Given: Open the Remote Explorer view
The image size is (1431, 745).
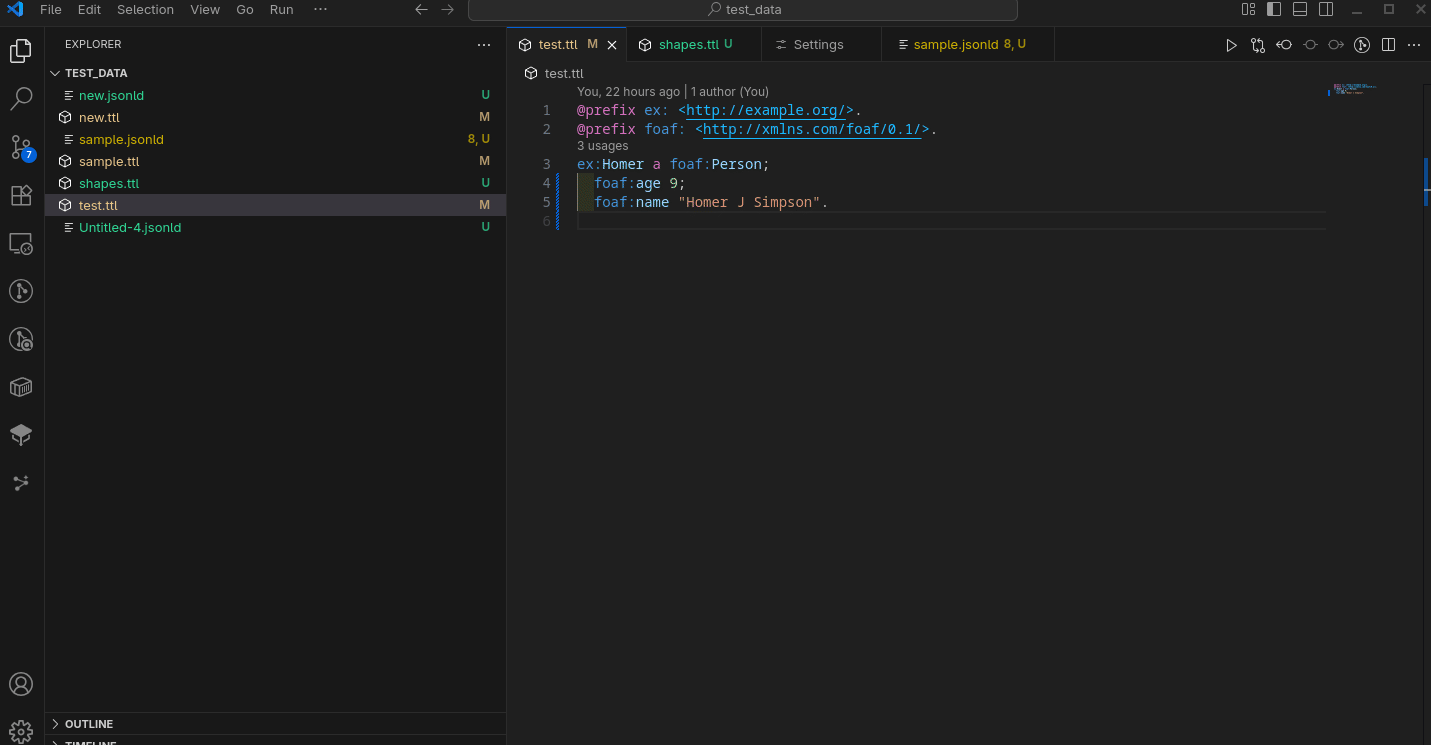Looking at the screenshot, I should (x=21, y=243).
